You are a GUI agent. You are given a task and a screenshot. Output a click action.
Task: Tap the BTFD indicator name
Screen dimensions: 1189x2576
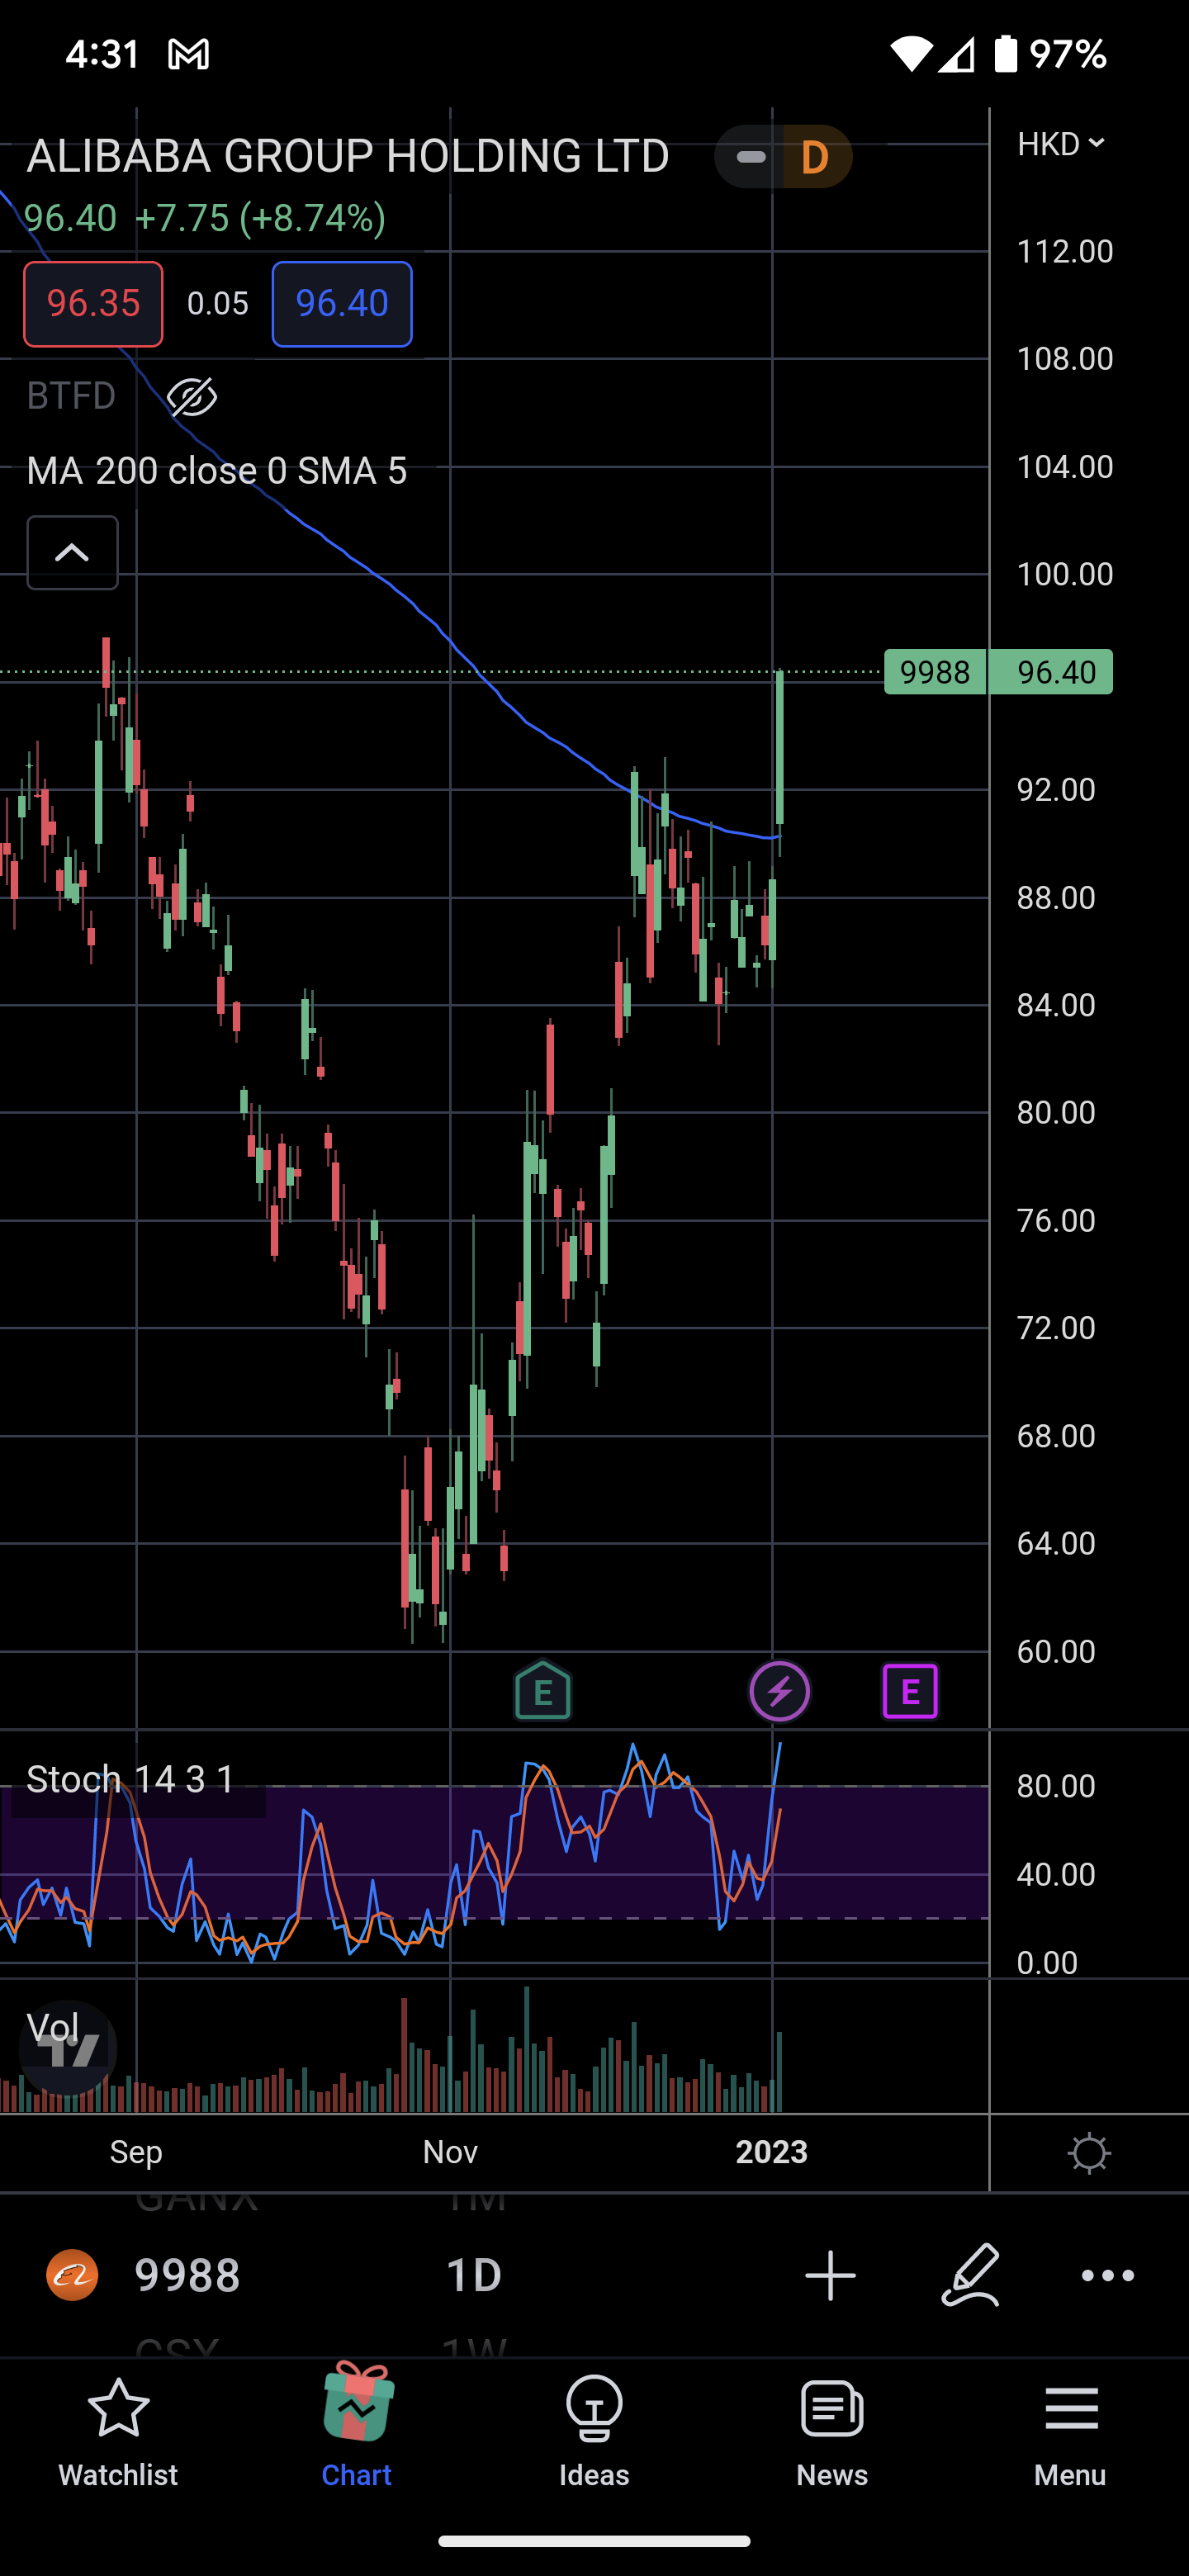tap(71, 396)
